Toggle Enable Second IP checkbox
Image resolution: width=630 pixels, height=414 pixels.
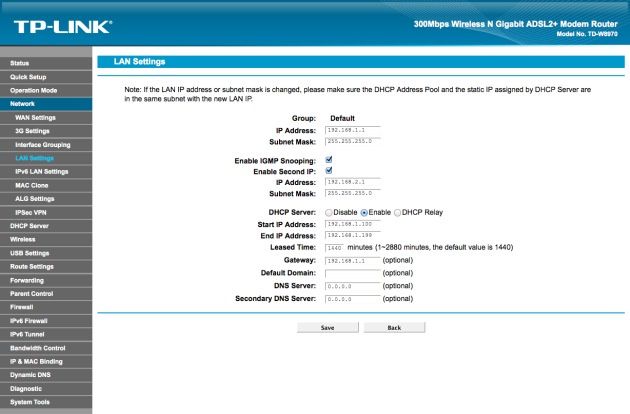tap(329, 170)
